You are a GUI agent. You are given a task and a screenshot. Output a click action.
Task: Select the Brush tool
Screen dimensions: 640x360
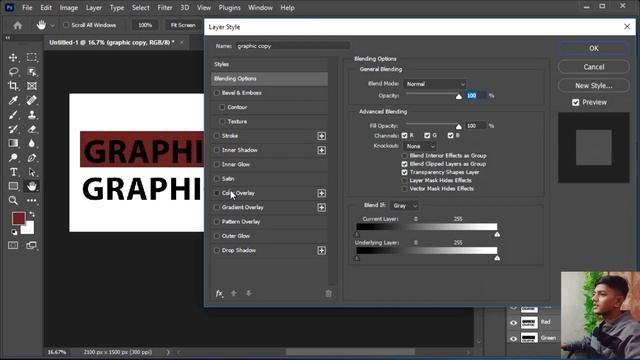13,115
